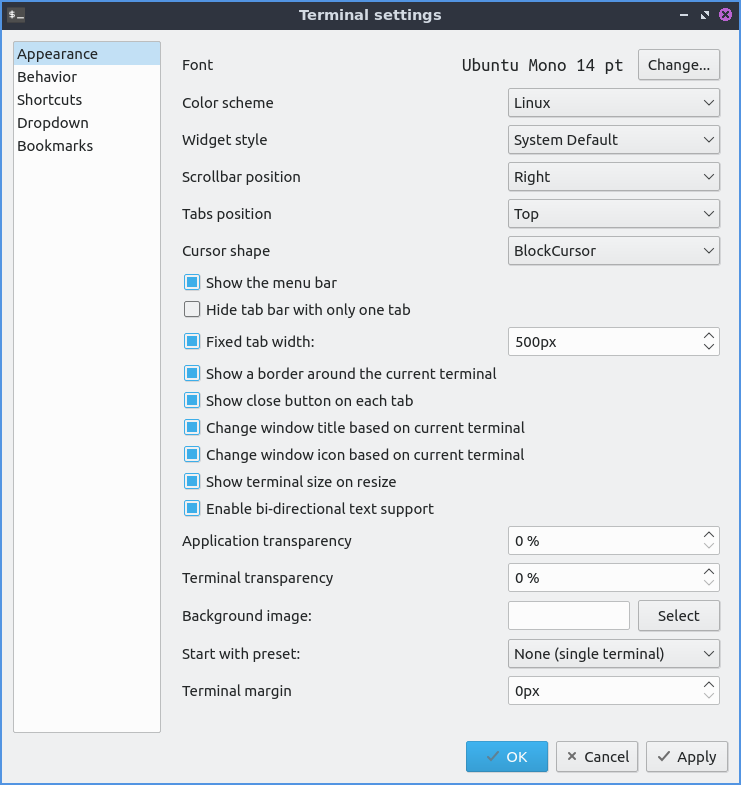Switch to the Behavior settings page

pos(47,77)
